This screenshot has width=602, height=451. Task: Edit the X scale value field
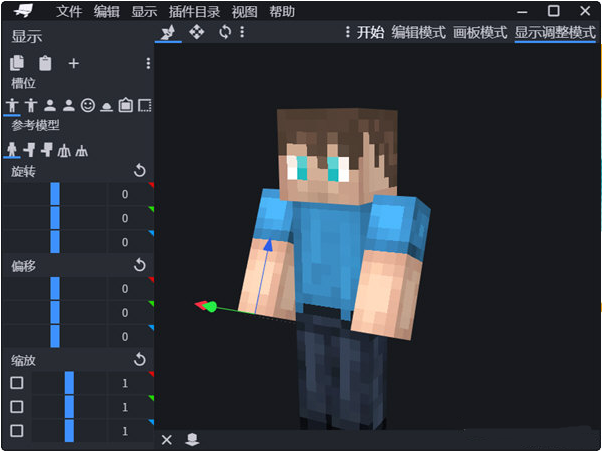(131, 383)
